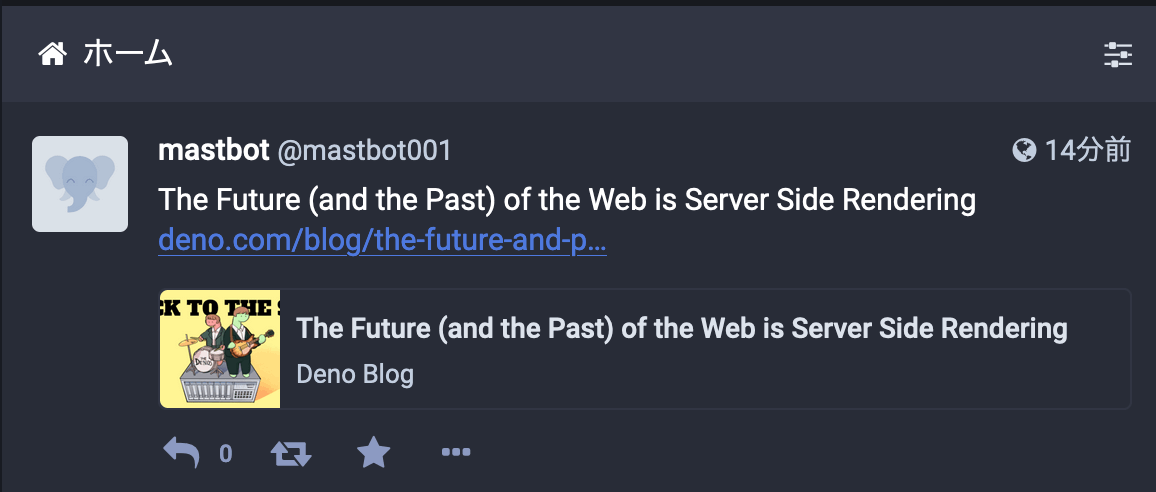Click the bold title inside the preview card
This screenshot has height=492, width=1156.
click(682, 328)
